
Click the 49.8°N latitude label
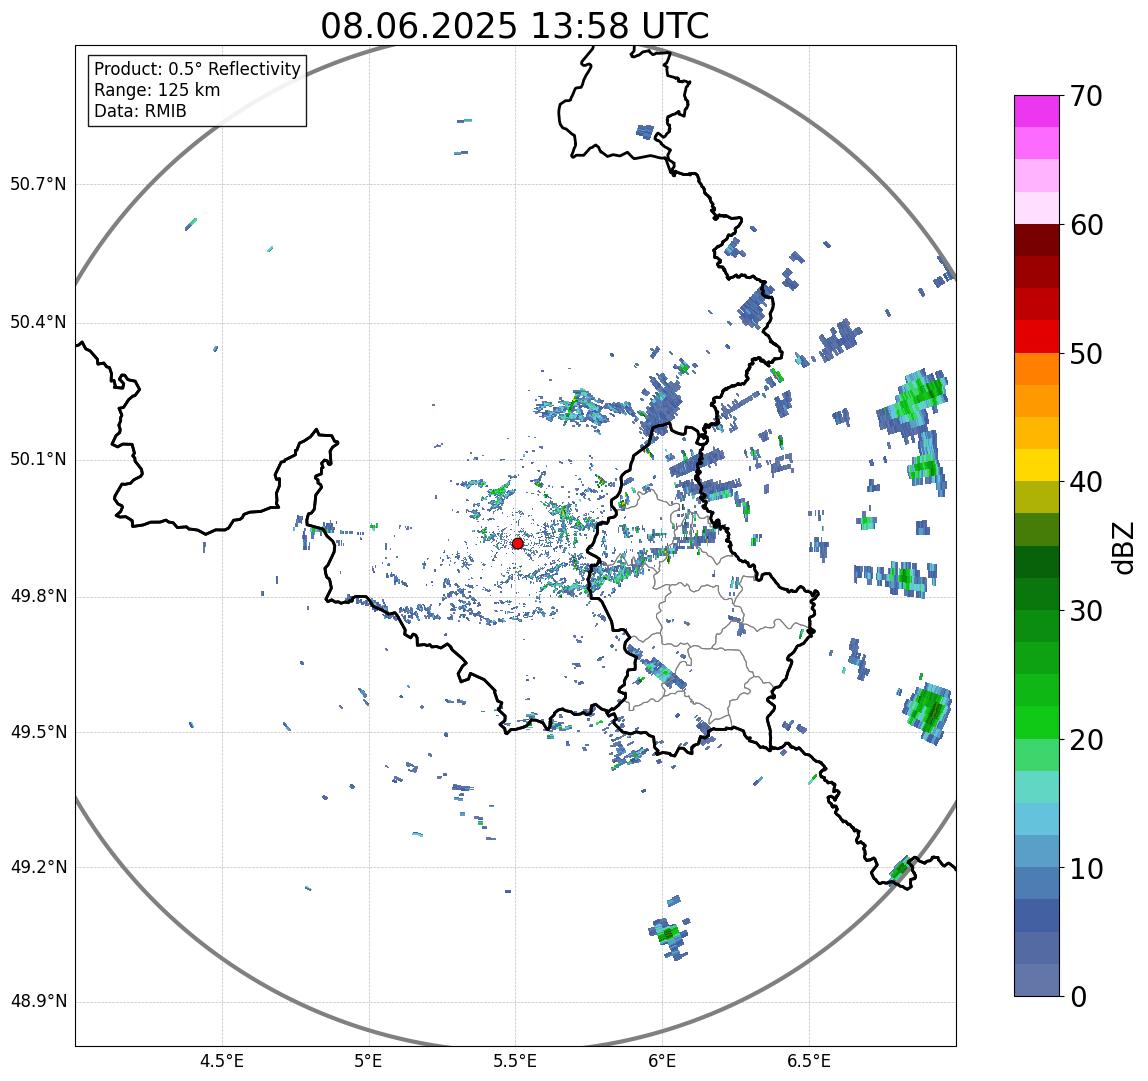[37, 596]
